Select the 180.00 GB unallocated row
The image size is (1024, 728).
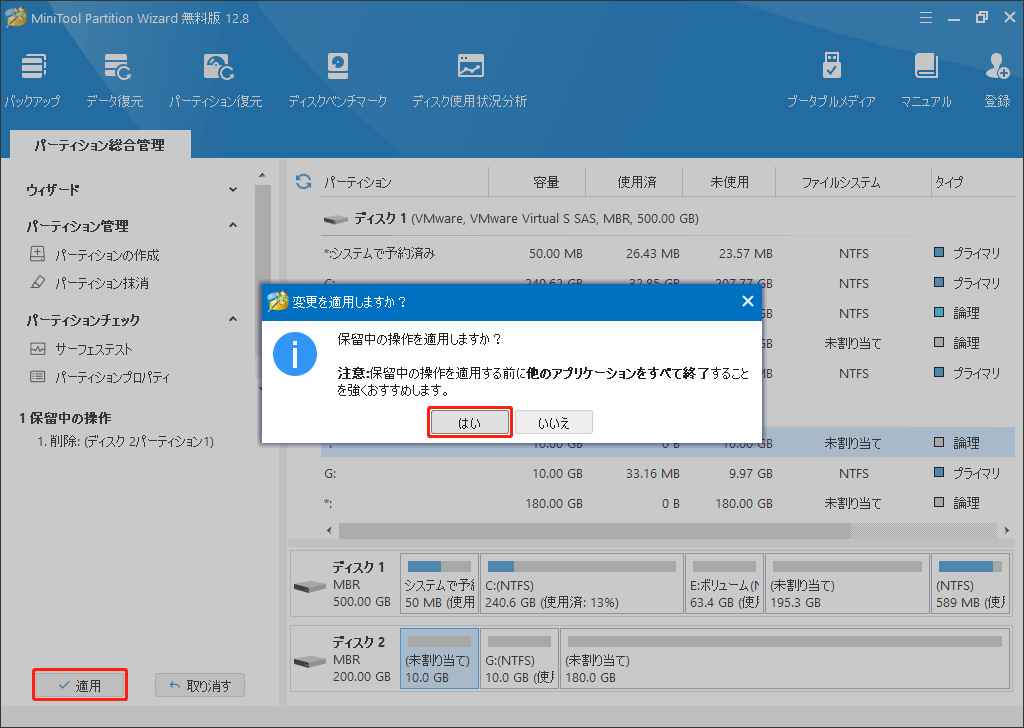point(667,503)
